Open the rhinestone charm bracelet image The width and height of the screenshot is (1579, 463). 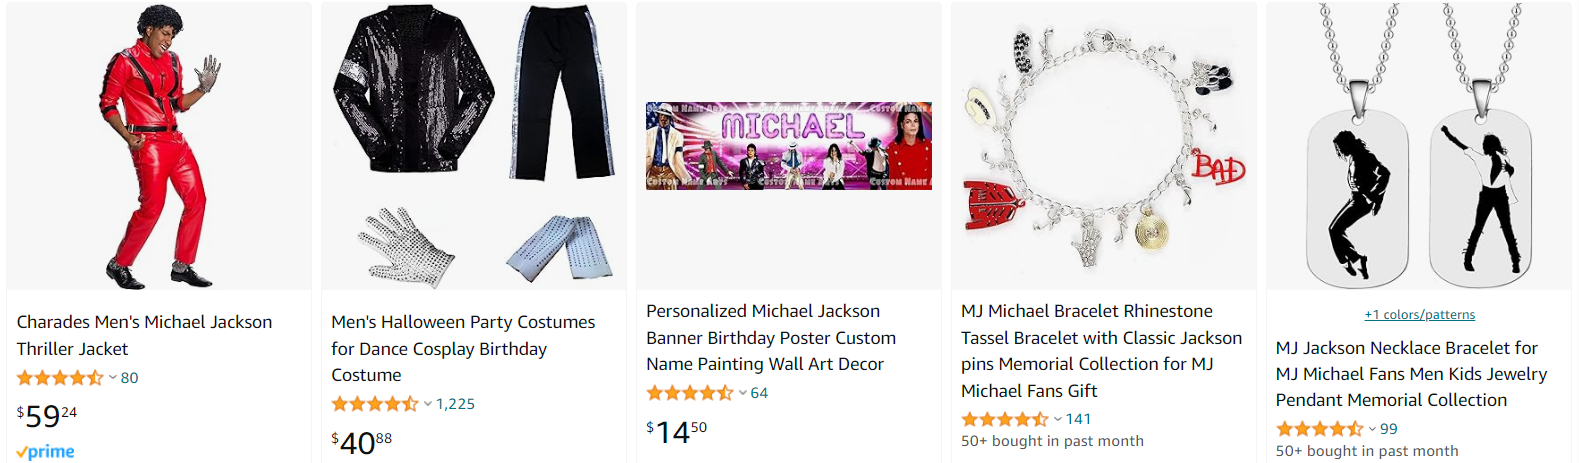click(x=1103, y=146)
